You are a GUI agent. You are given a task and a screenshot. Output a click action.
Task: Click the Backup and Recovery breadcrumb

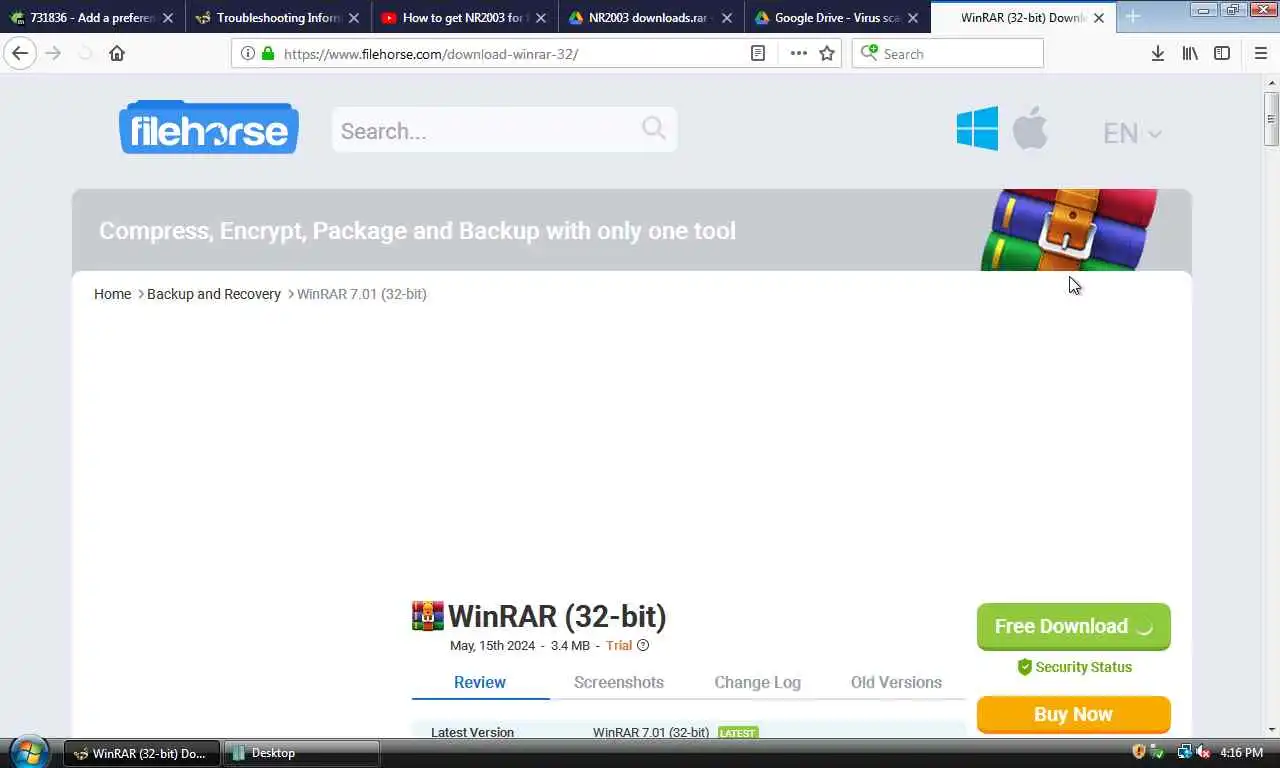pos(214,294)
